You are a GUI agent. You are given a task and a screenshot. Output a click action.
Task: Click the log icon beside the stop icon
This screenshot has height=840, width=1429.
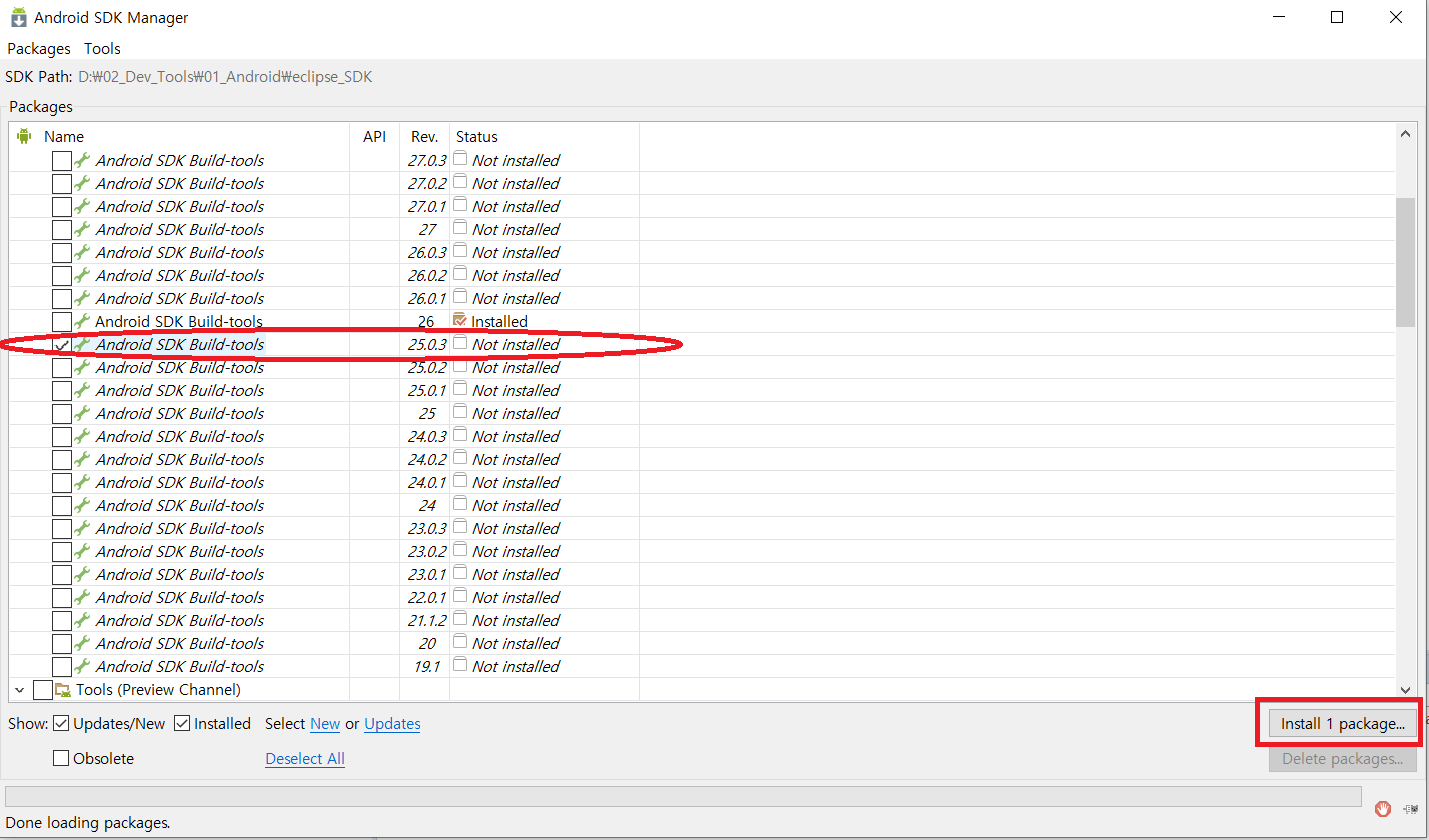1410,808
